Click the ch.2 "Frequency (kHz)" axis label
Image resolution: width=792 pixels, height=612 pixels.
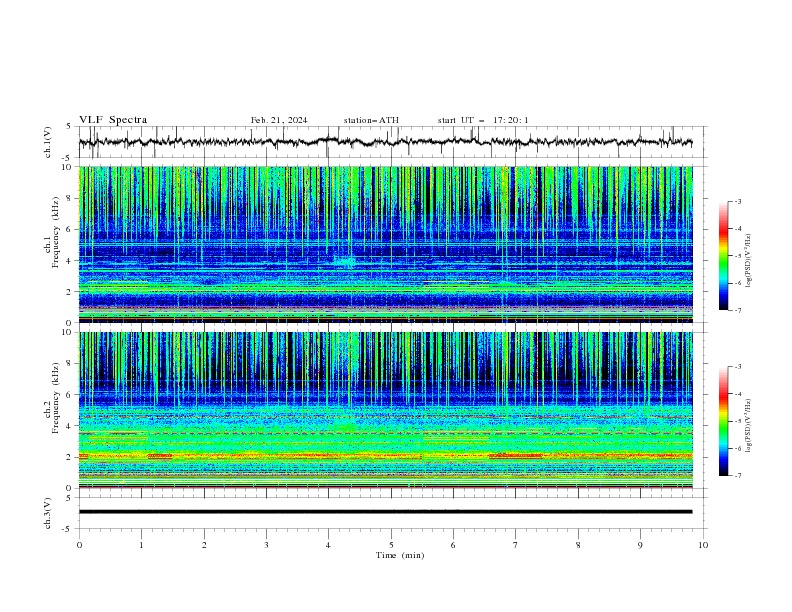[x=55, y=398]
